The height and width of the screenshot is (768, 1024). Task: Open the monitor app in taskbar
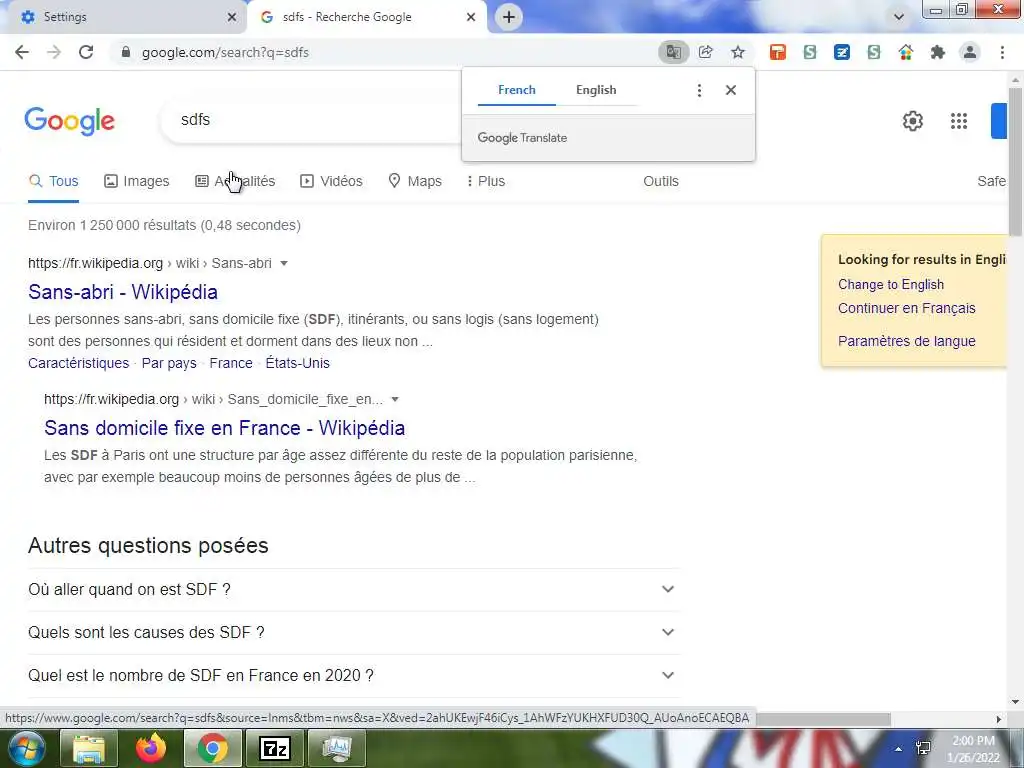(x=337, y=748)
